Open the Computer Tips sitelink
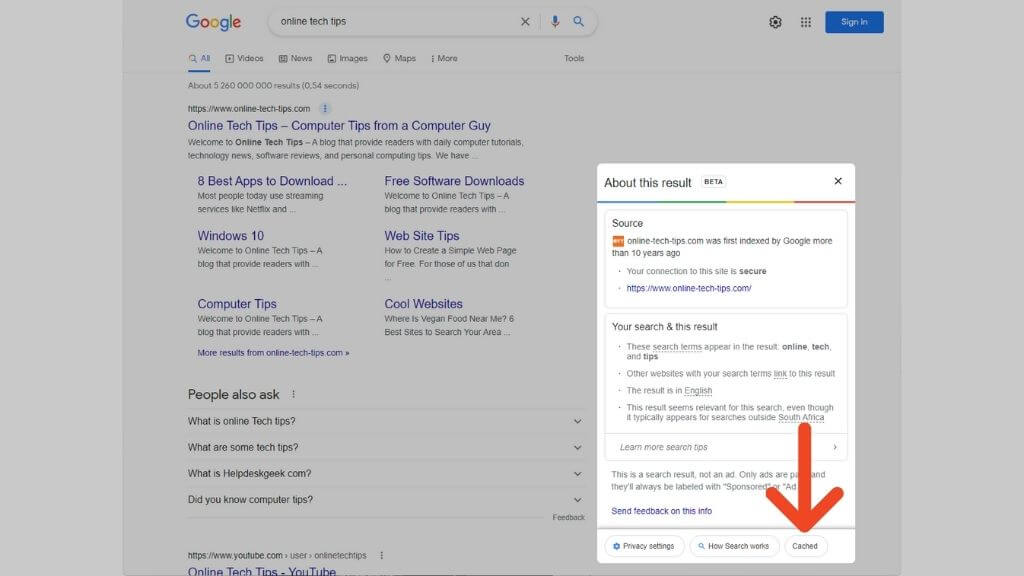 [237, 304]
